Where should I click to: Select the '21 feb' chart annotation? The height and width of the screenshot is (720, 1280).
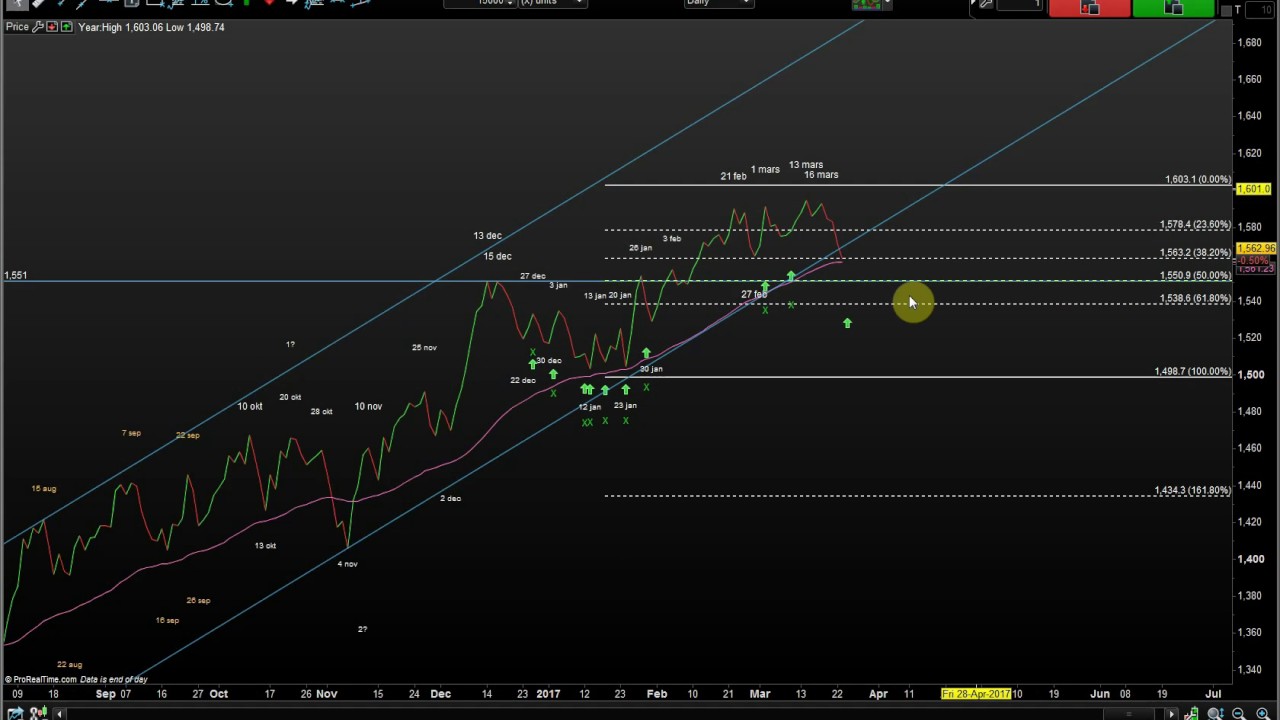pos(733,177)
